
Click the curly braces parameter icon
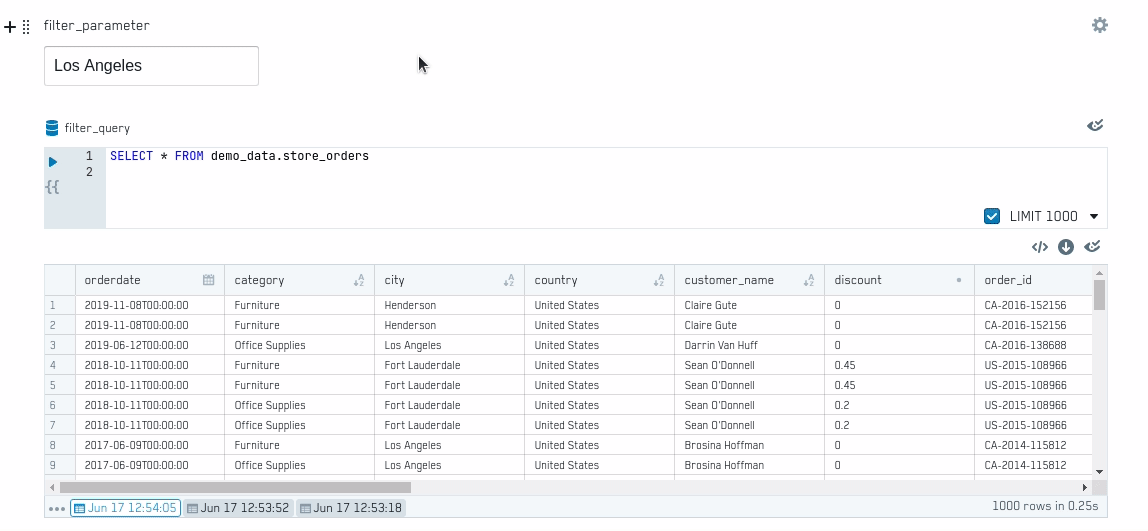point(52,187)
